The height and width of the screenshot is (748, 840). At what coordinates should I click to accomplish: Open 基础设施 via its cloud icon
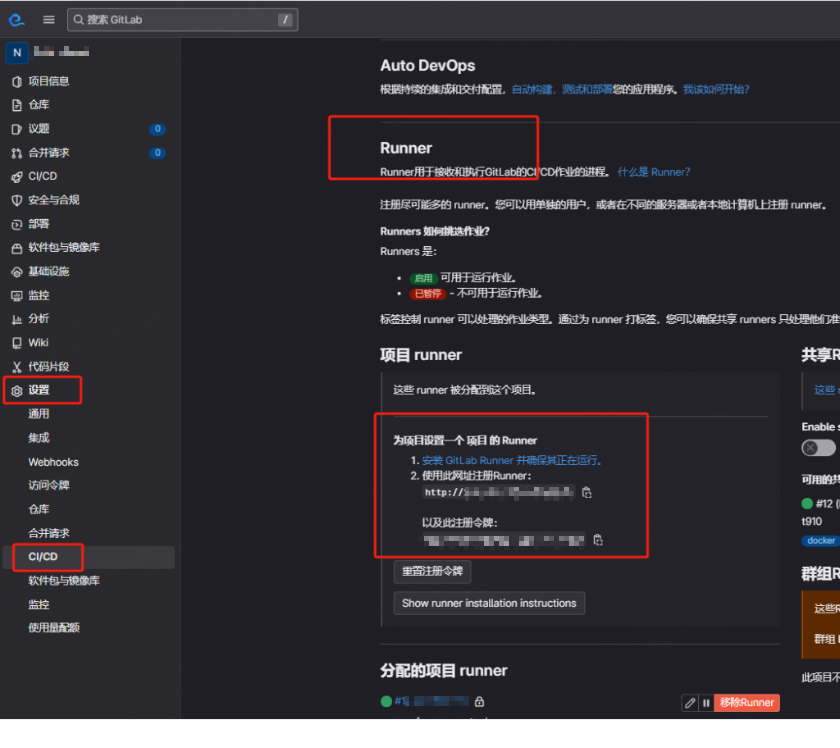17,272
